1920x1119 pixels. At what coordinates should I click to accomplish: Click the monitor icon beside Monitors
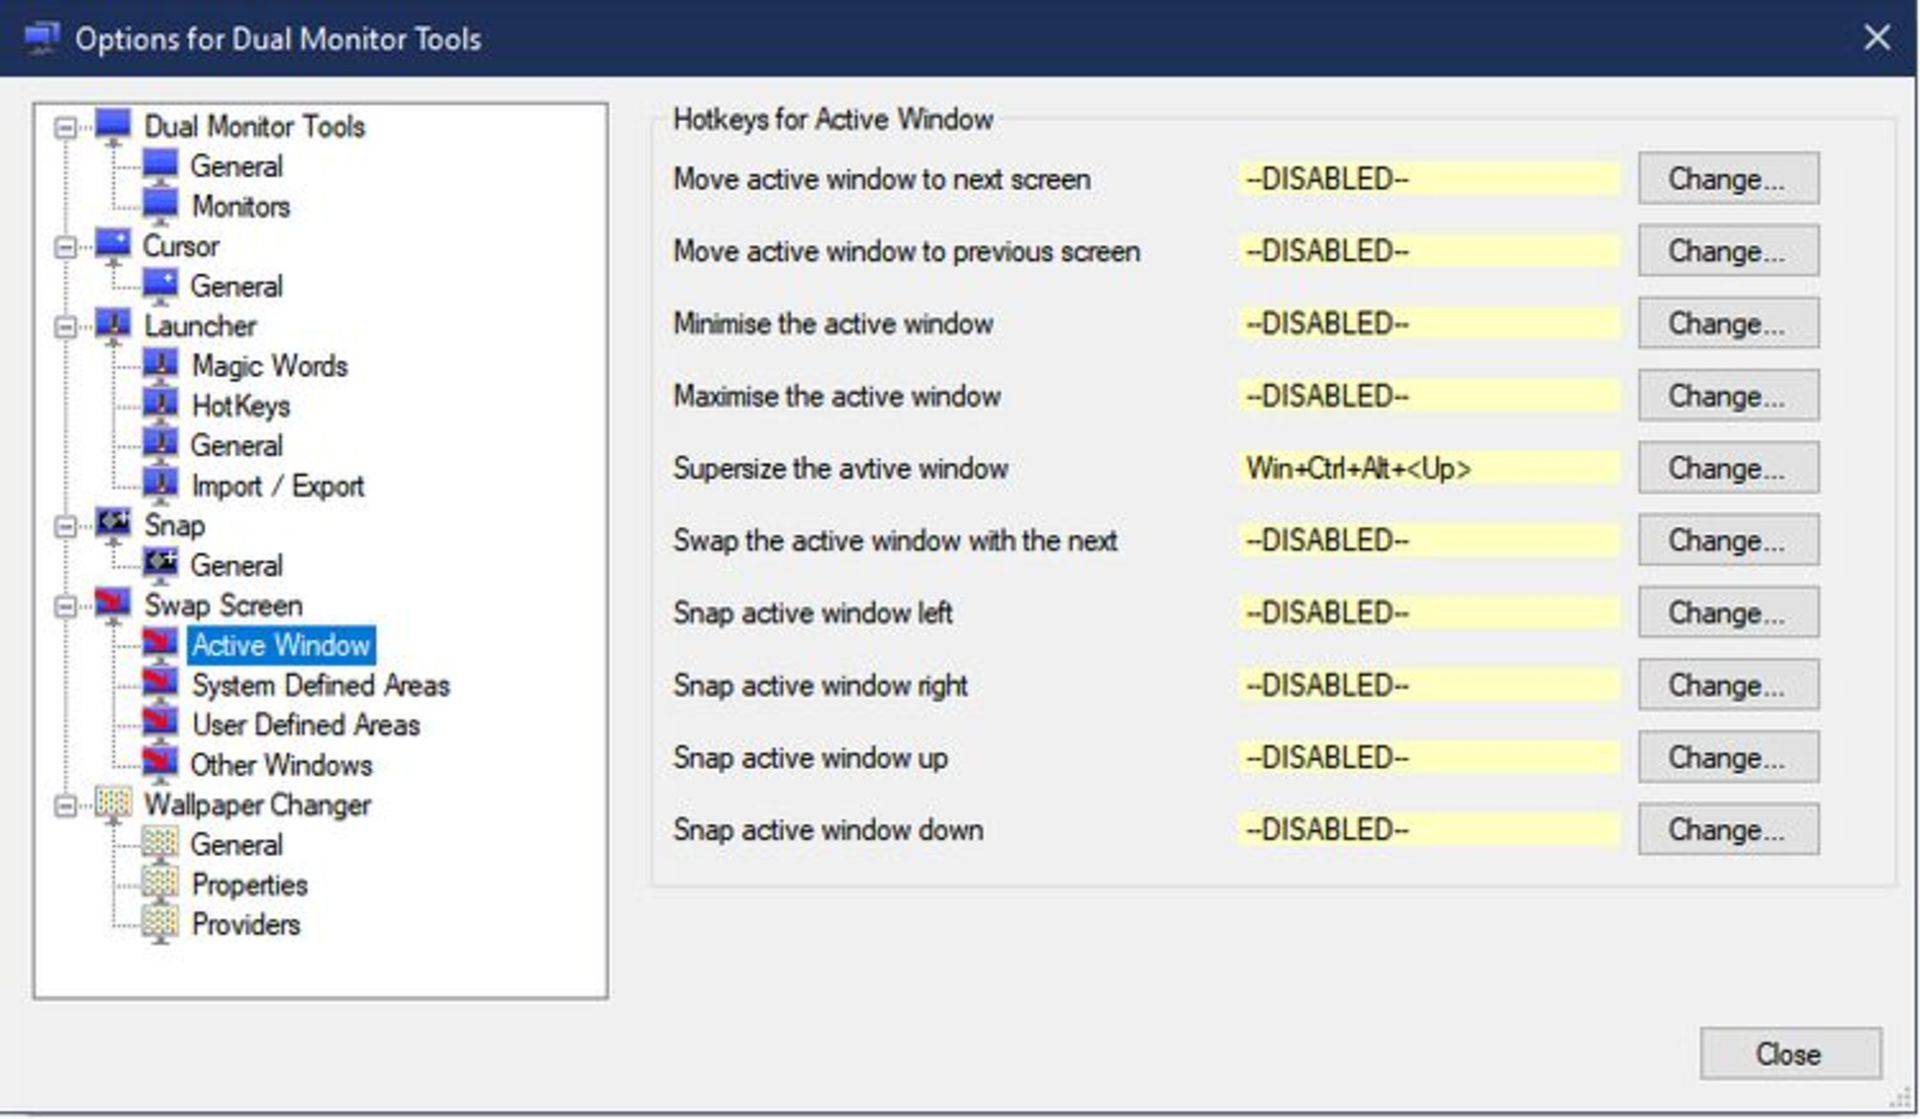coord(160,206)
